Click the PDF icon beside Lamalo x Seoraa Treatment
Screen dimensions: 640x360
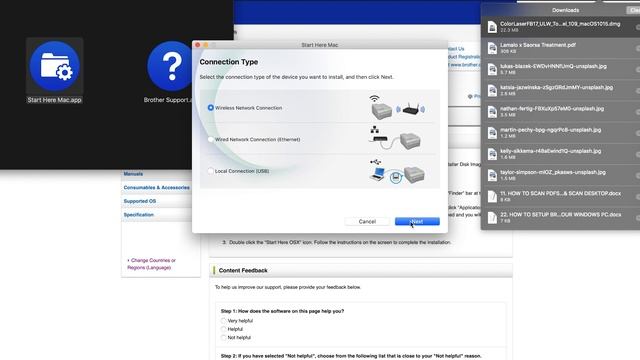click(492, 48)
